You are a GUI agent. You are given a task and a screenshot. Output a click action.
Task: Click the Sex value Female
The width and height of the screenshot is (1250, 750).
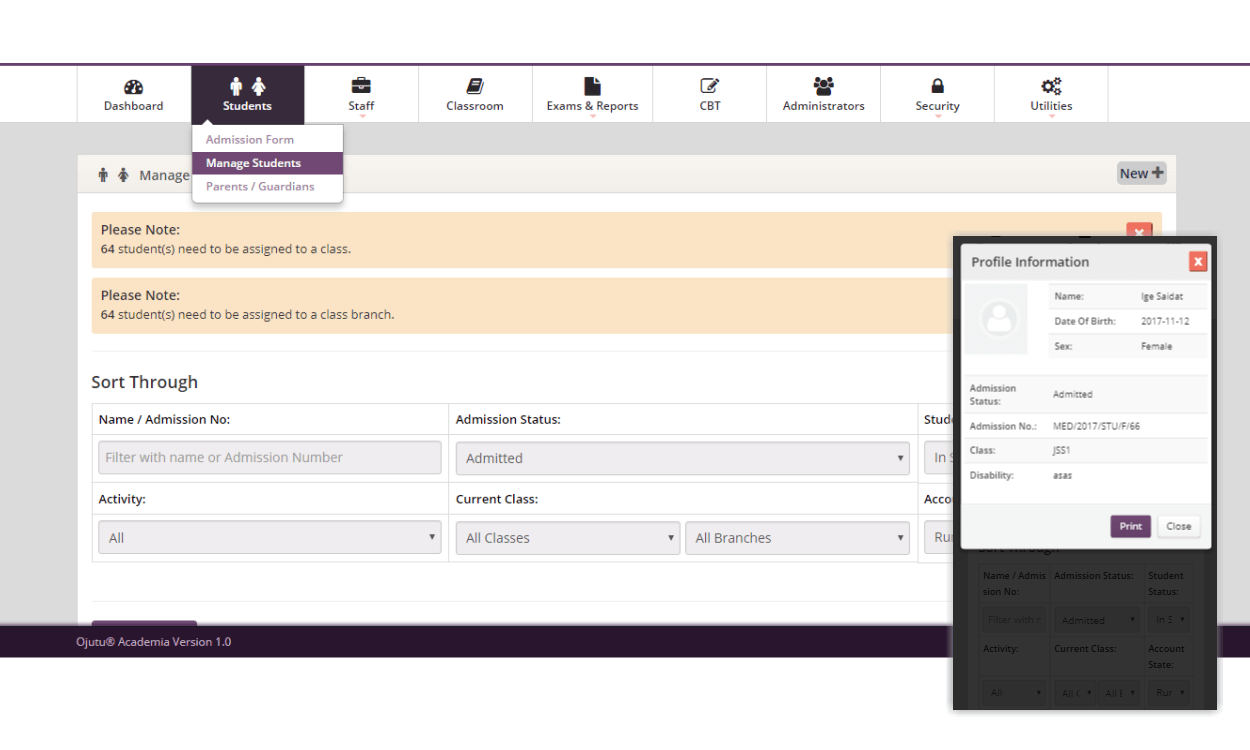click(x=1157, y=347)
